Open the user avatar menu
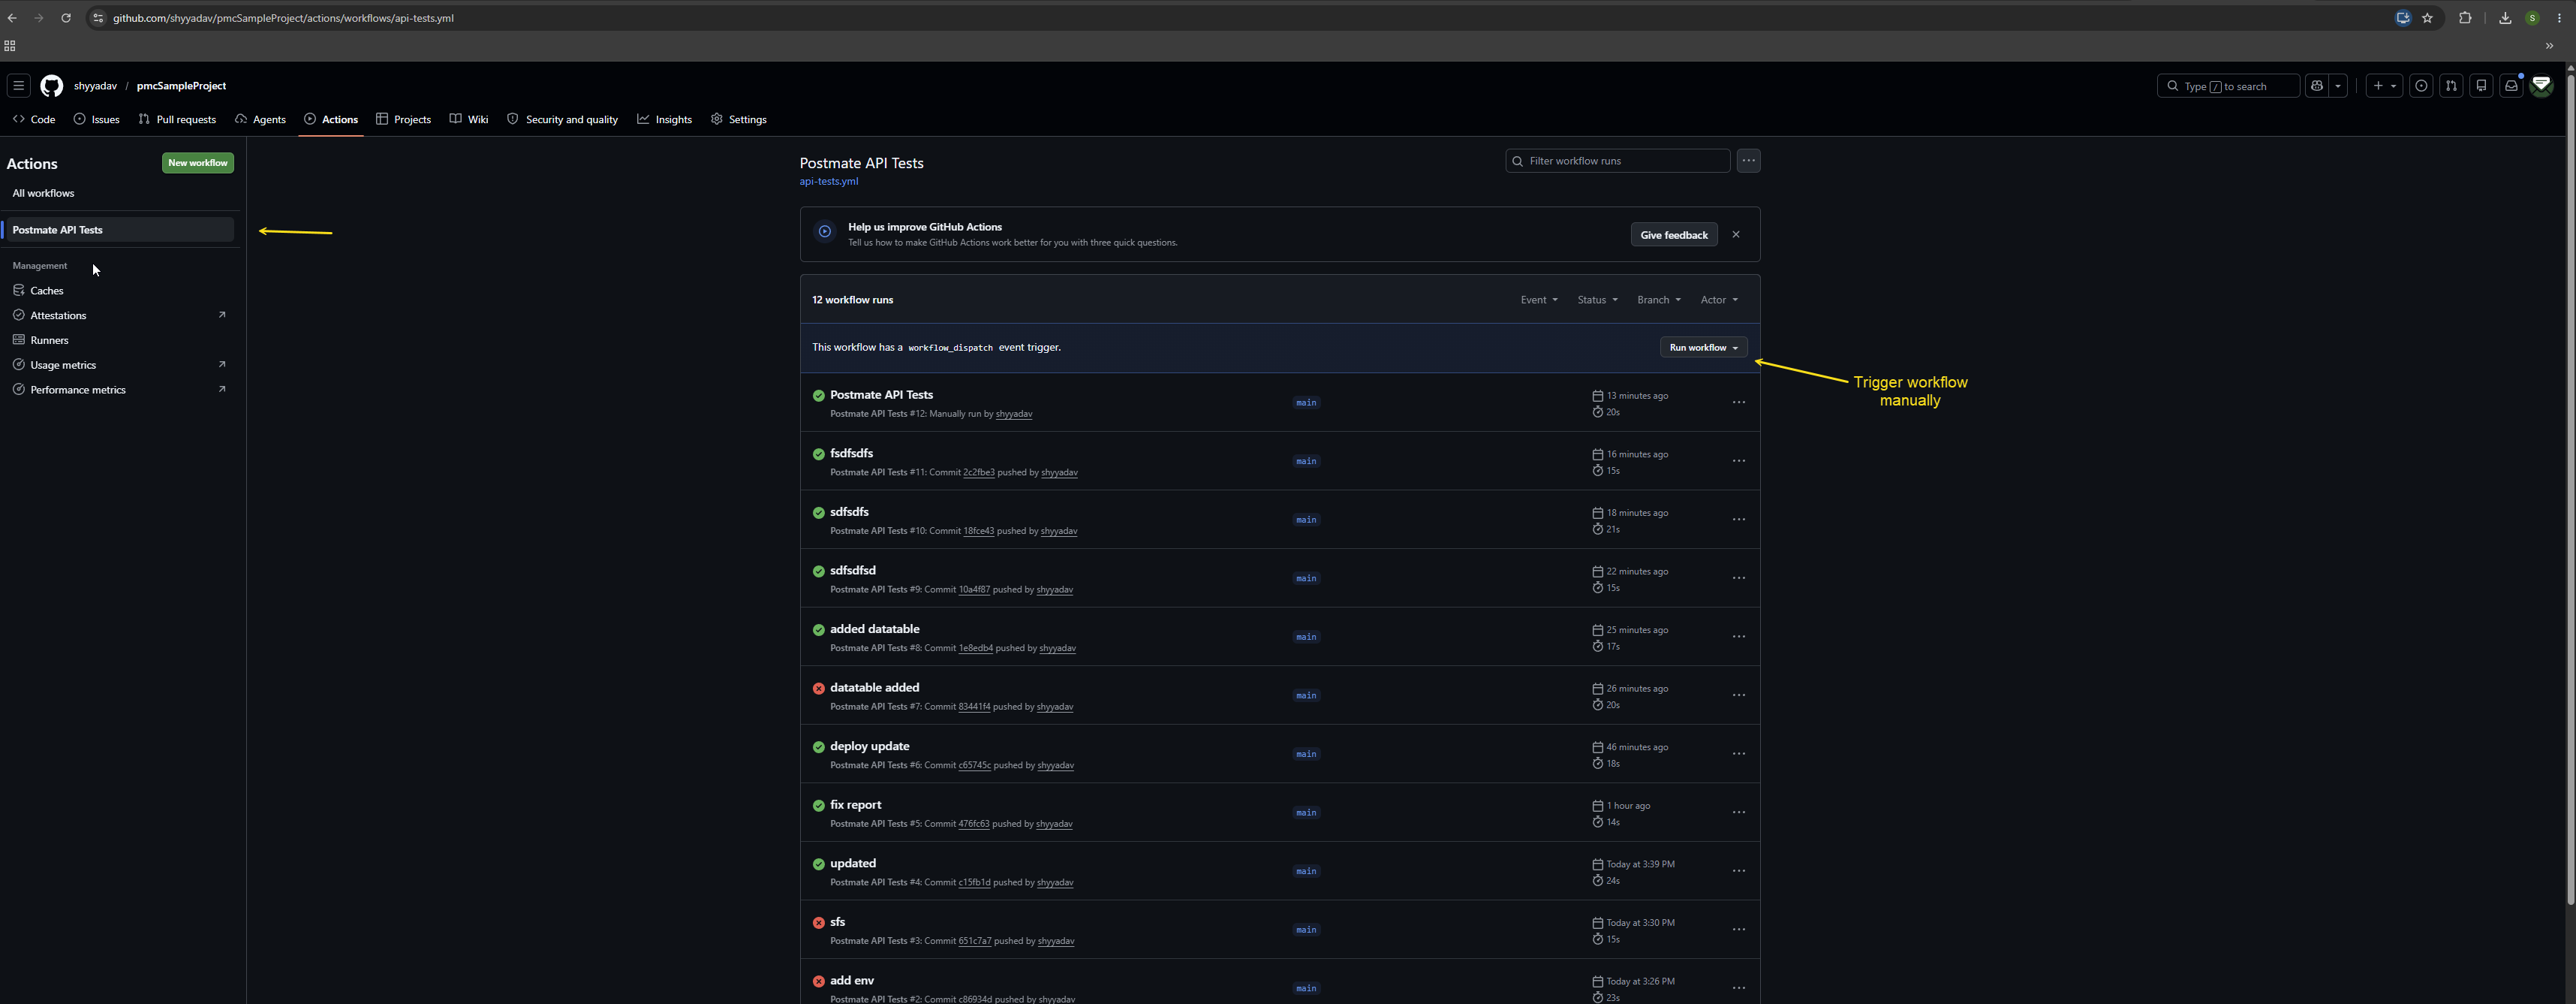 click(2542, 86)
